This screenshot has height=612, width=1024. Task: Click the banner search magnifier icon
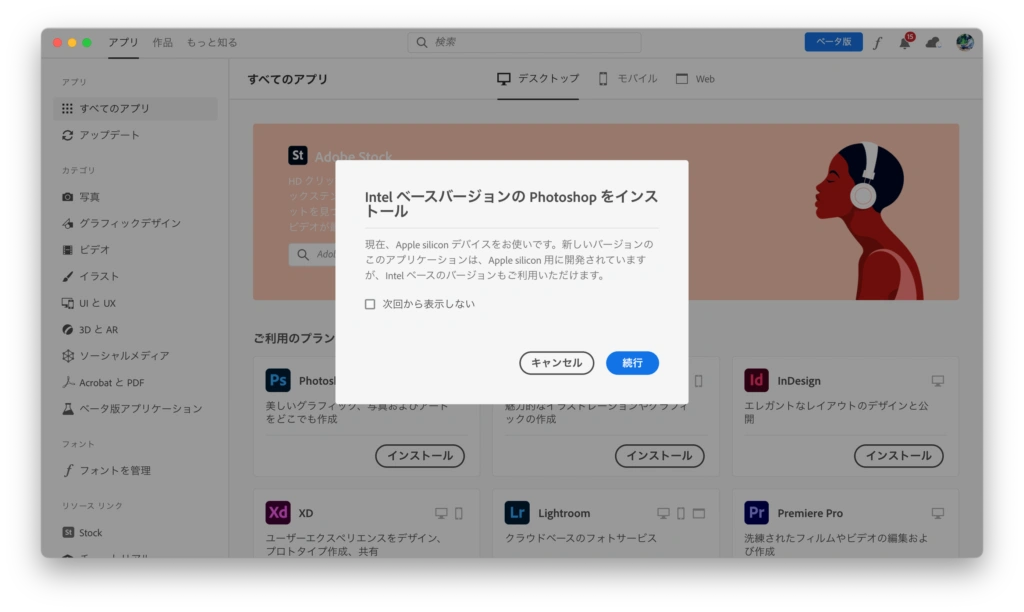click(x=303, y=255)
